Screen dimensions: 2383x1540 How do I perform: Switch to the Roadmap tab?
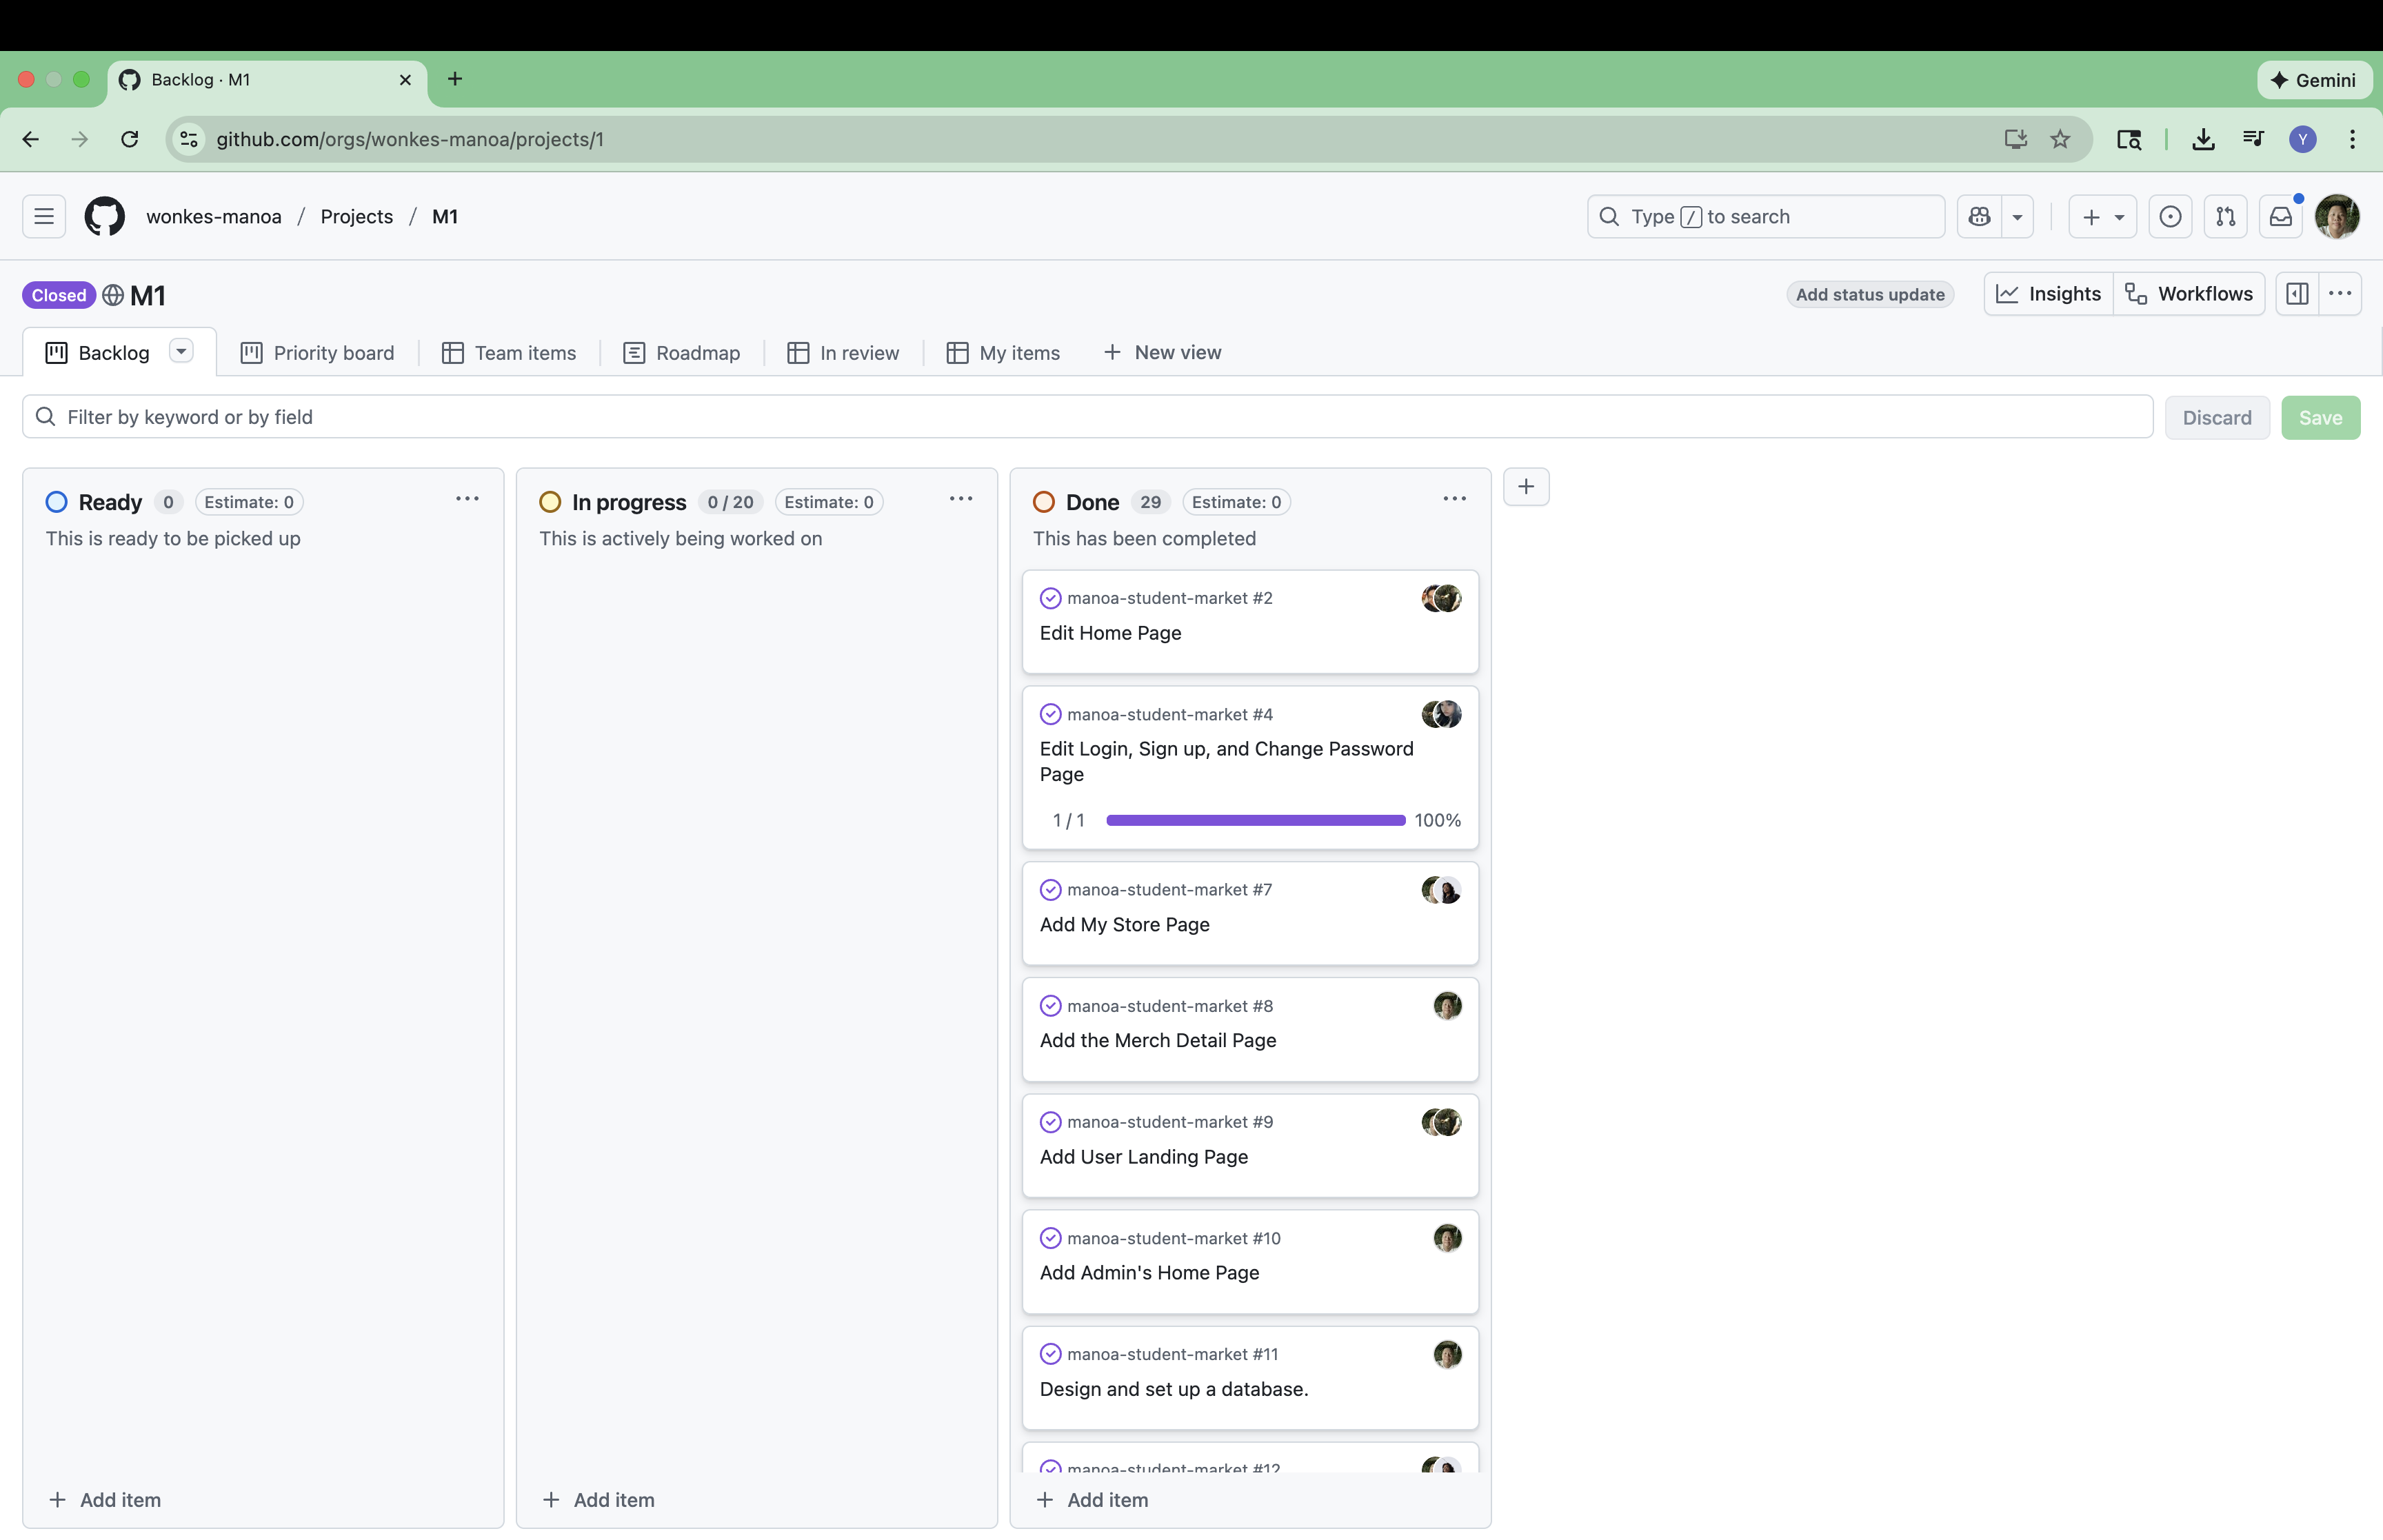682,353
